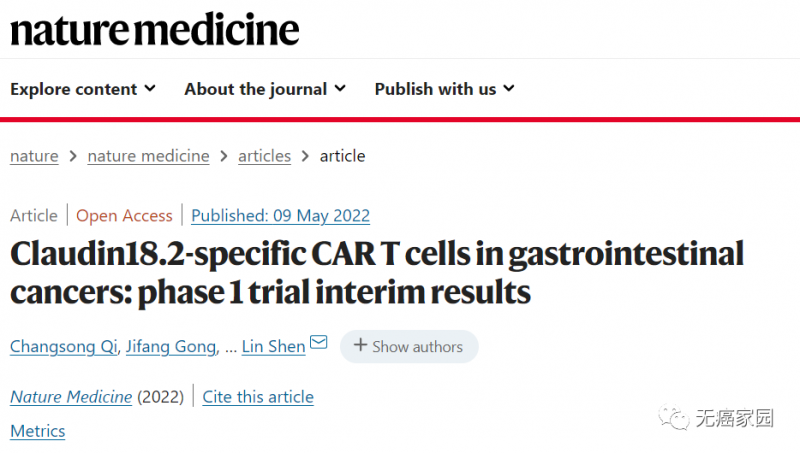Open author Lin Shen's link
This screenshot has height=453, width=800.
(274, 347)
